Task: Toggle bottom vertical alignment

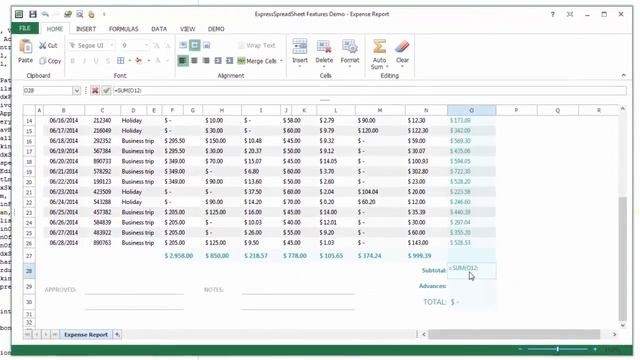Action: tap(207, 45)
